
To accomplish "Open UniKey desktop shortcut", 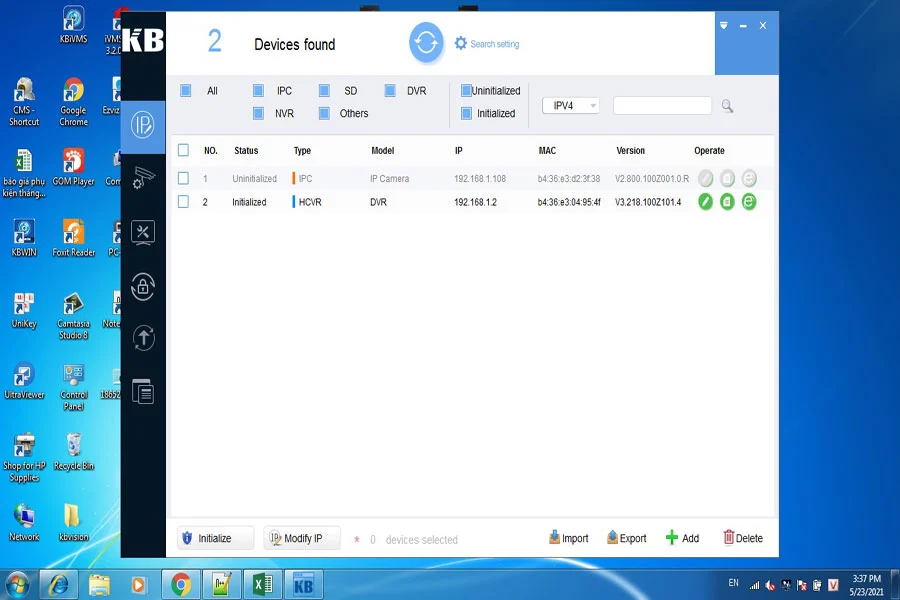I will click(24, 310).
